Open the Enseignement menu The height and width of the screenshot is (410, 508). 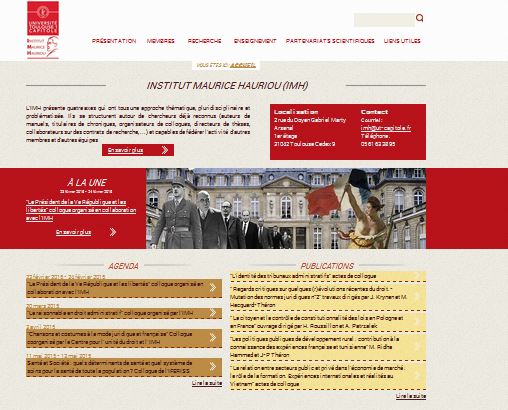pos(255,41)
